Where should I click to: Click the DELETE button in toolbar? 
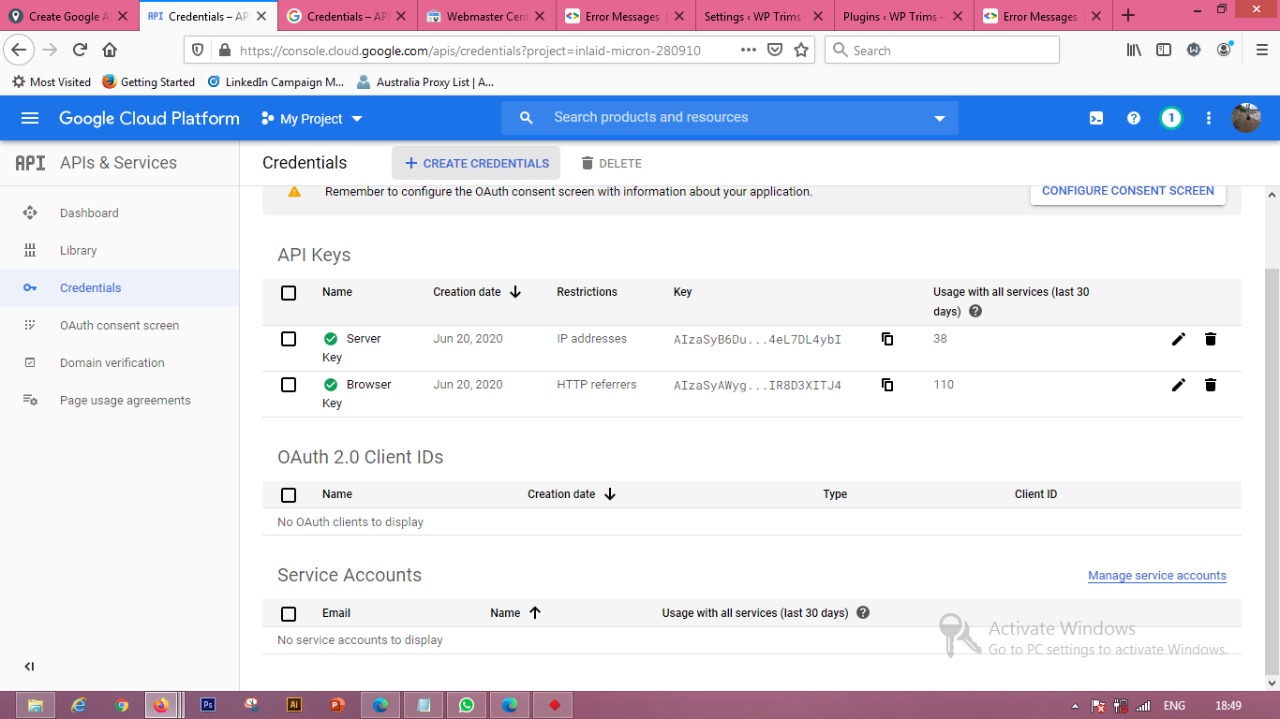coord(611,163)
